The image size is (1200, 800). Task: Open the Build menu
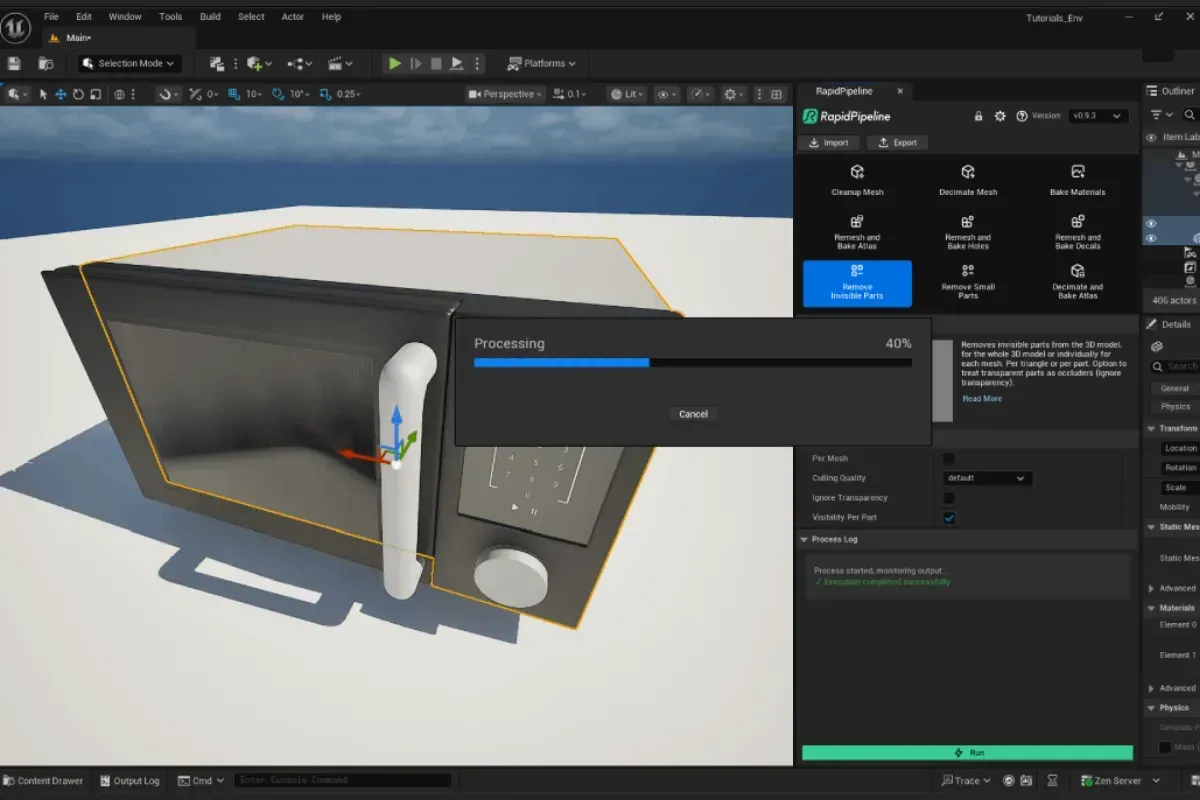tap(210, 16)
